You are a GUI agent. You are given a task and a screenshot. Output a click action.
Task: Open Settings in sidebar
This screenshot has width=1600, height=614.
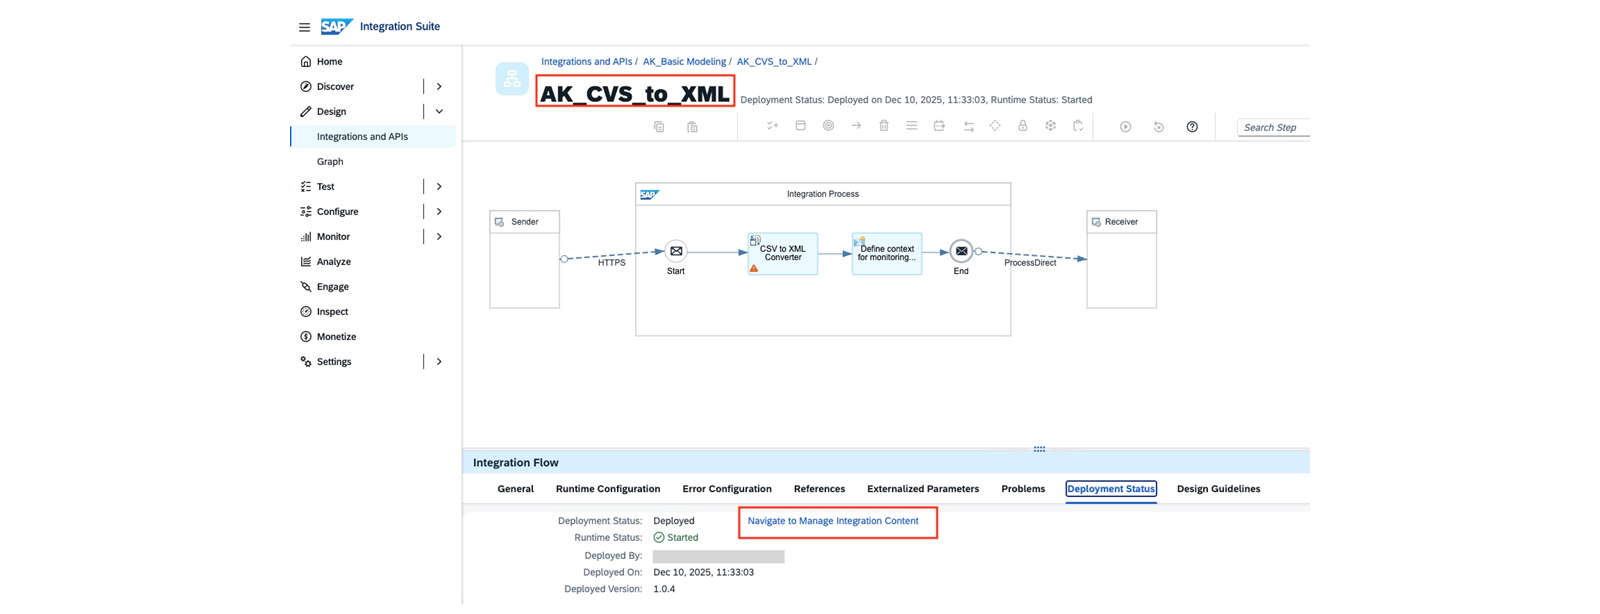[334, 362]
